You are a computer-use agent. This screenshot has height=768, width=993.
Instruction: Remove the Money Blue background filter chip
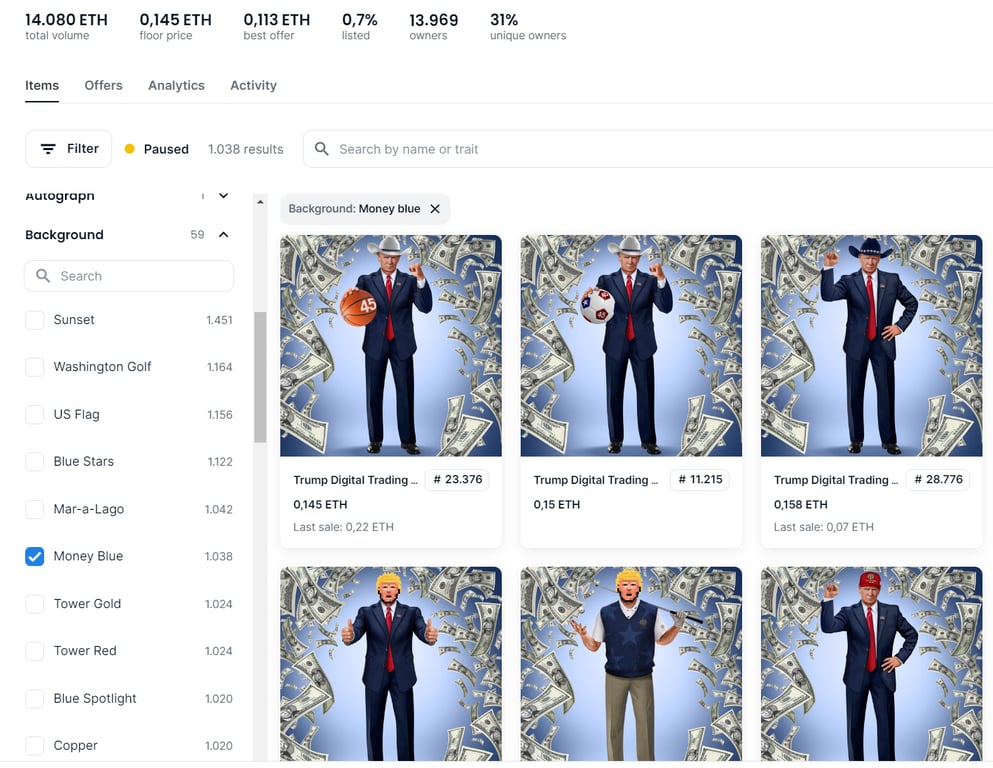click(435, 208)
